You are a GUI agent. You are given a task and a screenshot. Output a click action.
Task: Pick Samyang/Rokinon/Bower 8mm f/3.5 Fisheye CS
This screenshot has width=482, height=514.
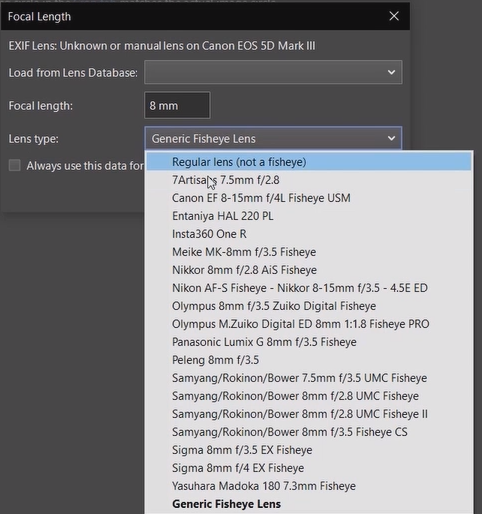(309, 432)
